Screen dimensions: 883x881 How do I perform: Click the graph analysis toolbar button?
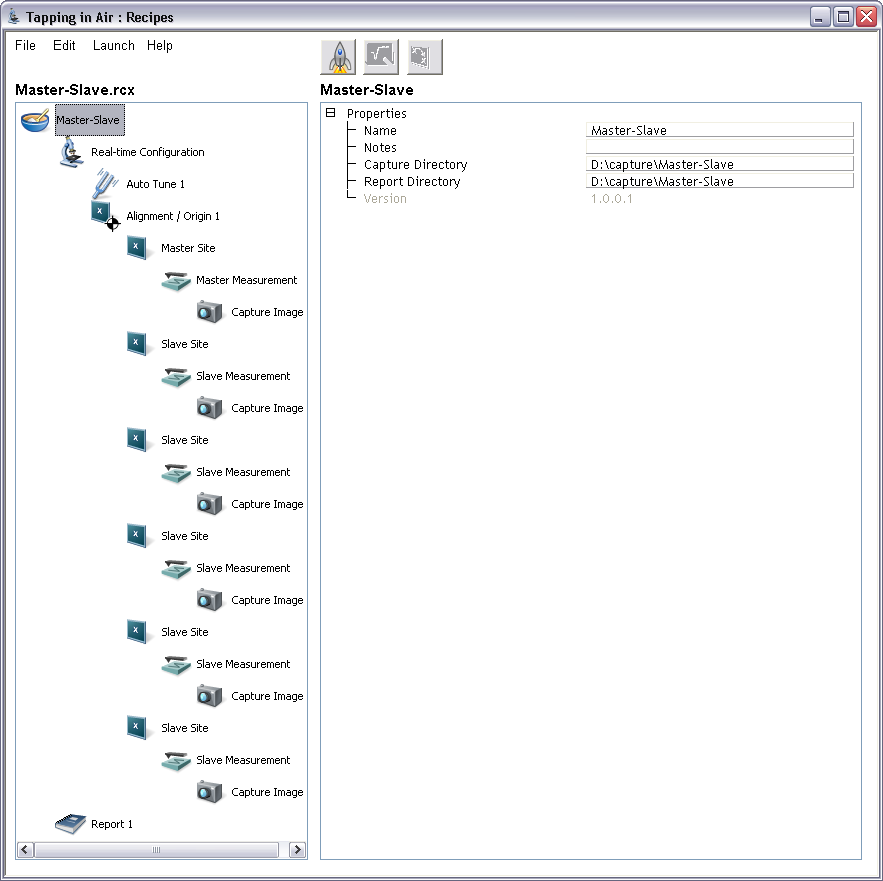click(x=381, y=57)
